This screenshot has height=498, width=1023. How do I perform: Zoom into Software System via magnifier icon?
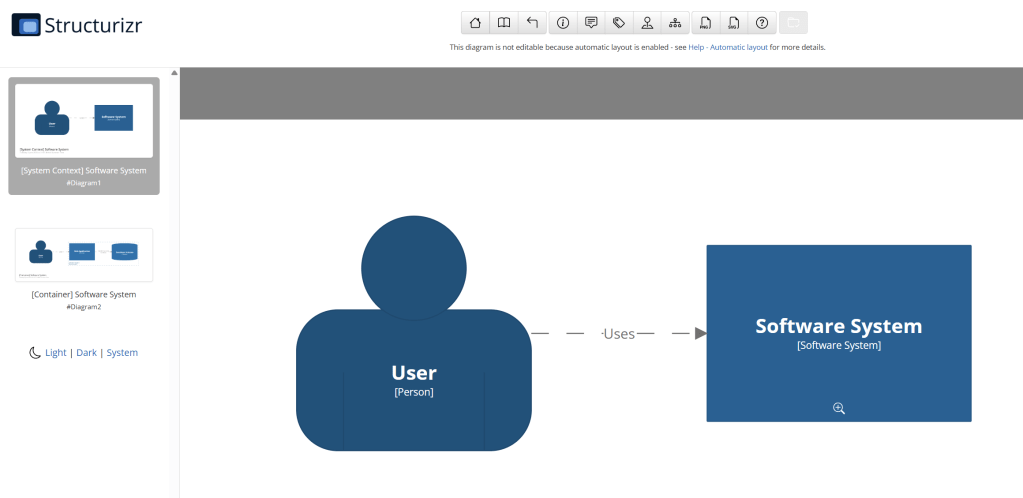tap(839, 408)
